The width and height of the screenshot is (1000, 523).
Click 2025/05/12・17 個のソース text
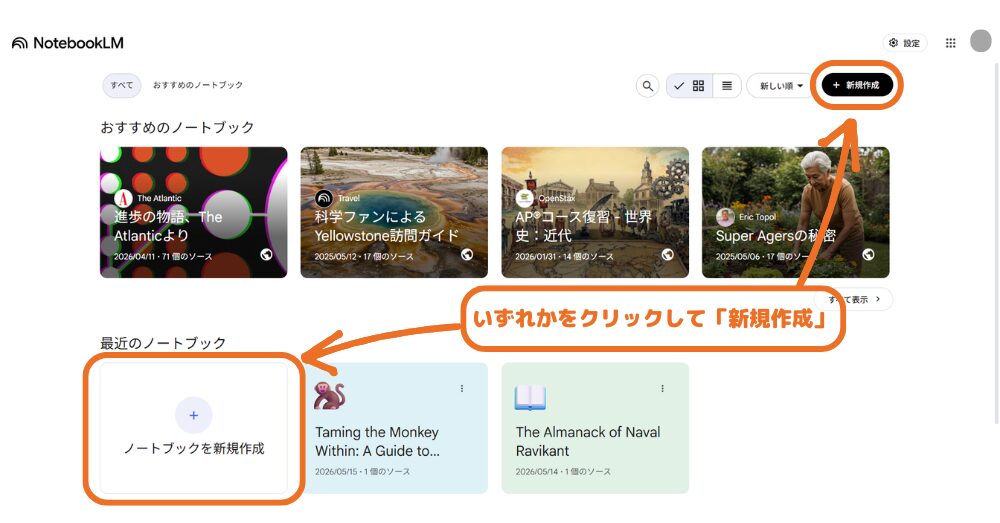[364, 256]
